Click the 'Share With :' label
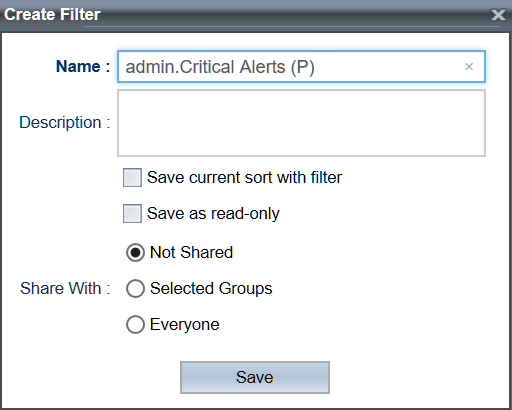 pyautogui.click(x=65, y=288)
